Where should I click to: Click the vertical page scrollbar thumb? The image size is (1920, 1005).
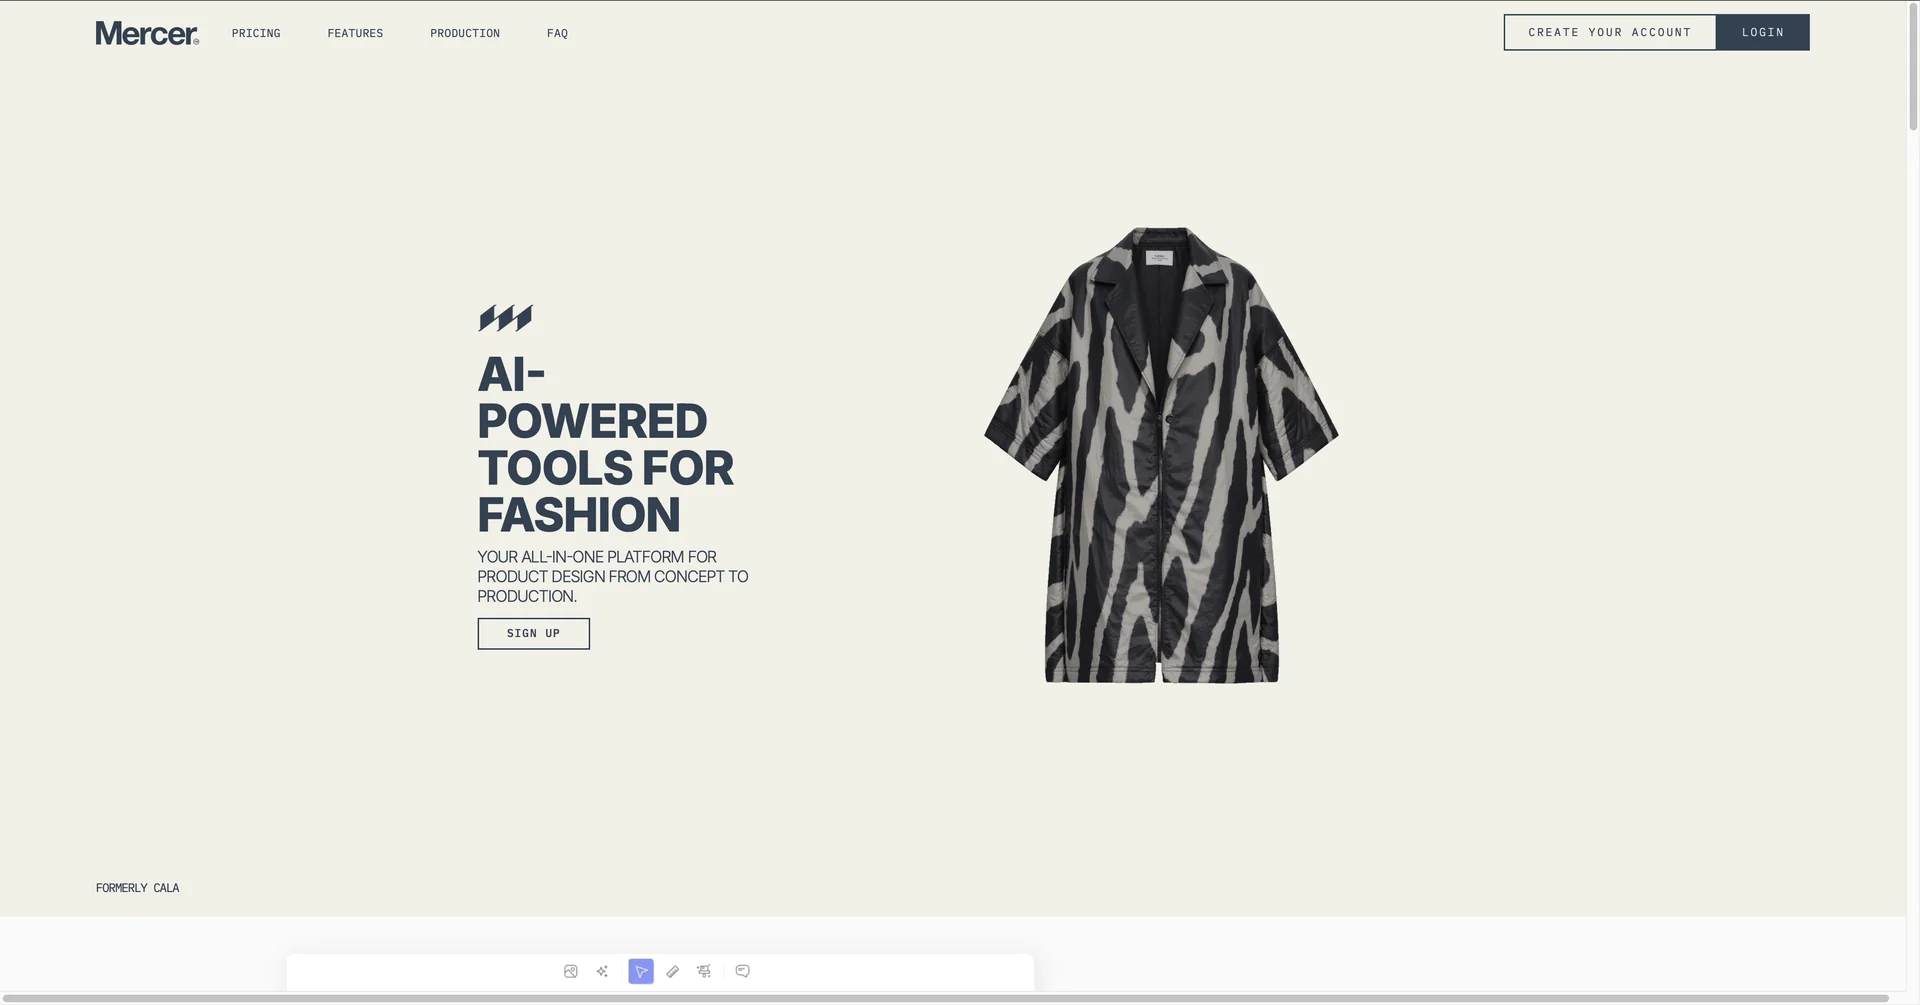(1913, 66)
